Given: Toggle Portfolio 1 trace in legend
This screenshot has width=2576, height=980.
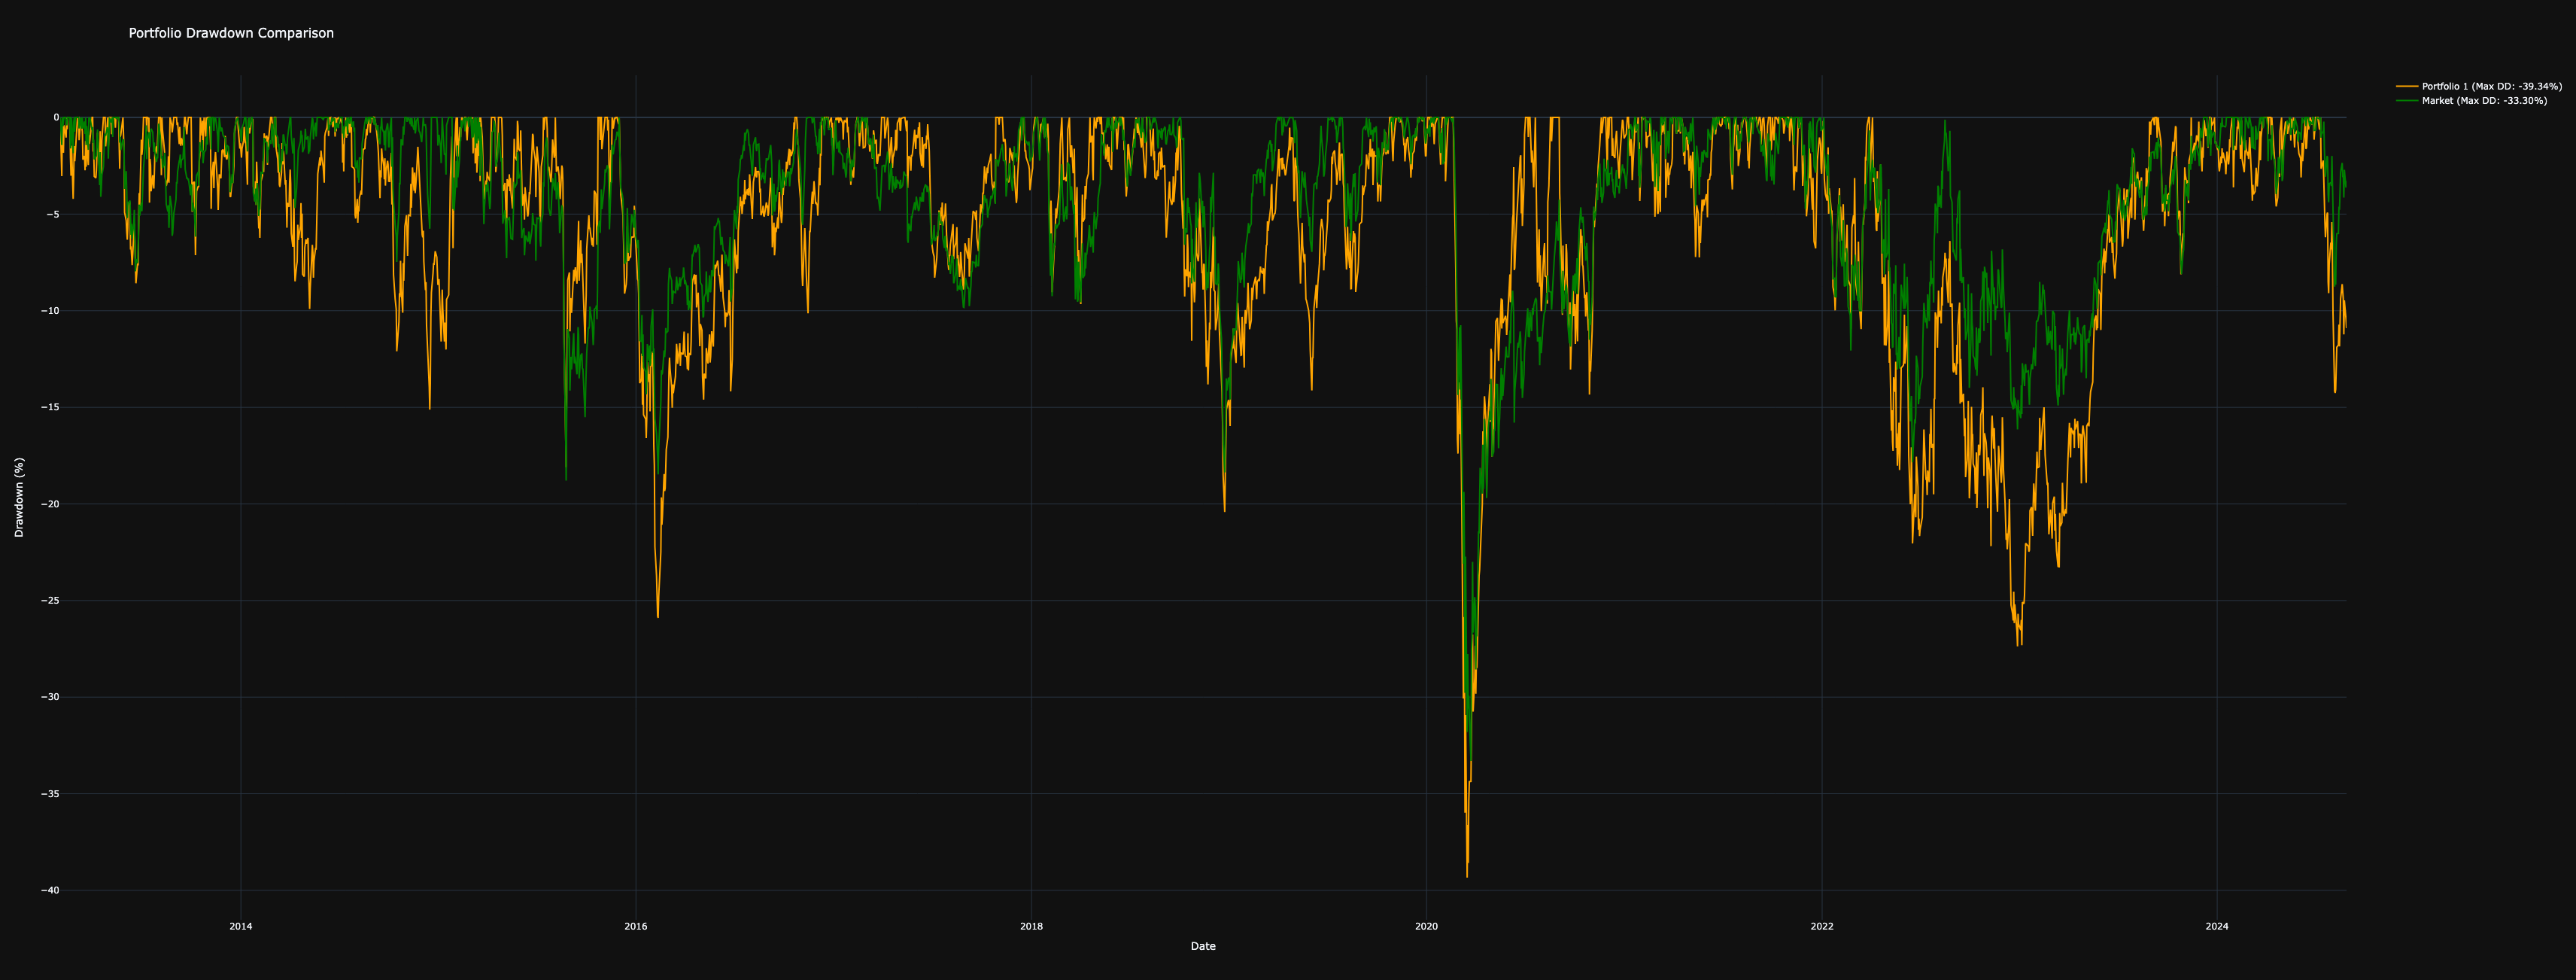Looking at the screenshot, I should 2491,87.
